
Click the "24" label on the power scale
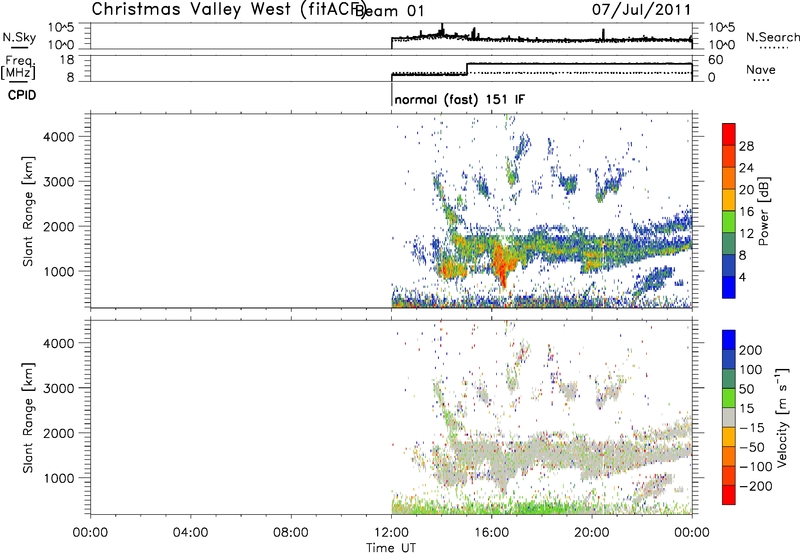tap(746, 168)
